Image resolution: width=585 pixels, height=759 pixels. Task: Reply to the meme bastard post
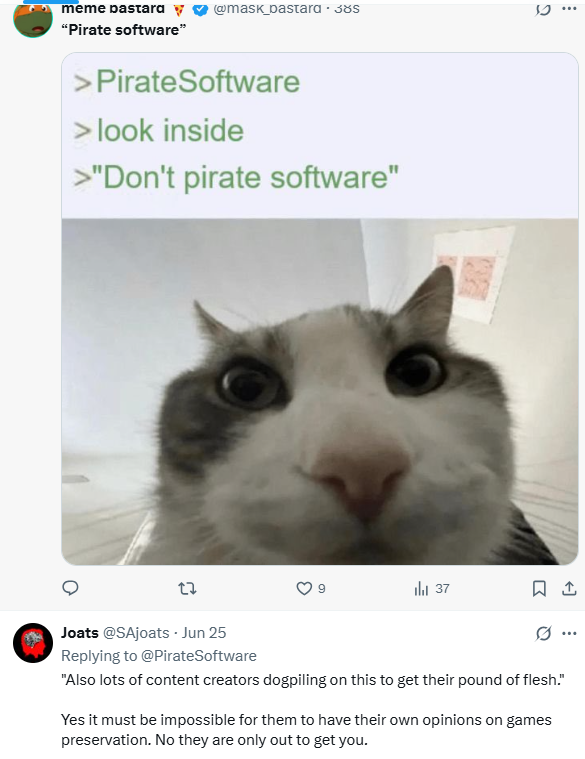(x=71, y=588)
